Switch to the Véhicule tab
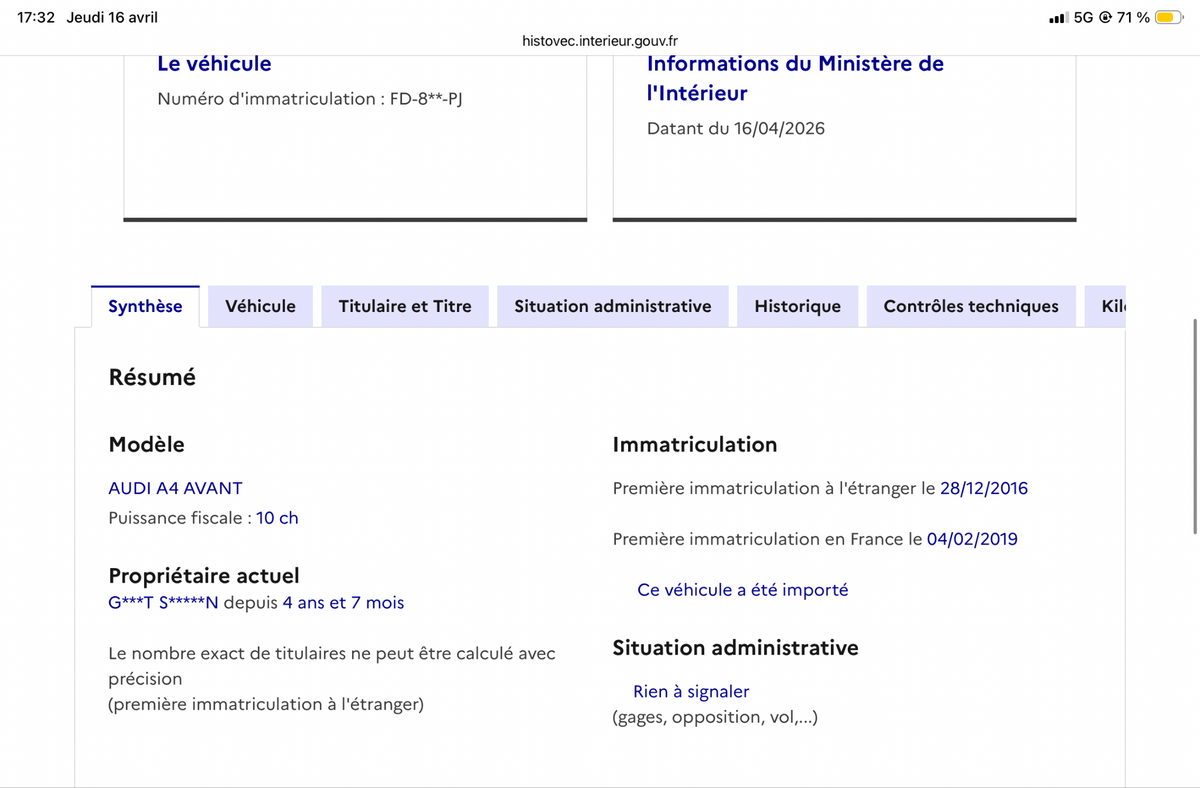 [260, 306]
